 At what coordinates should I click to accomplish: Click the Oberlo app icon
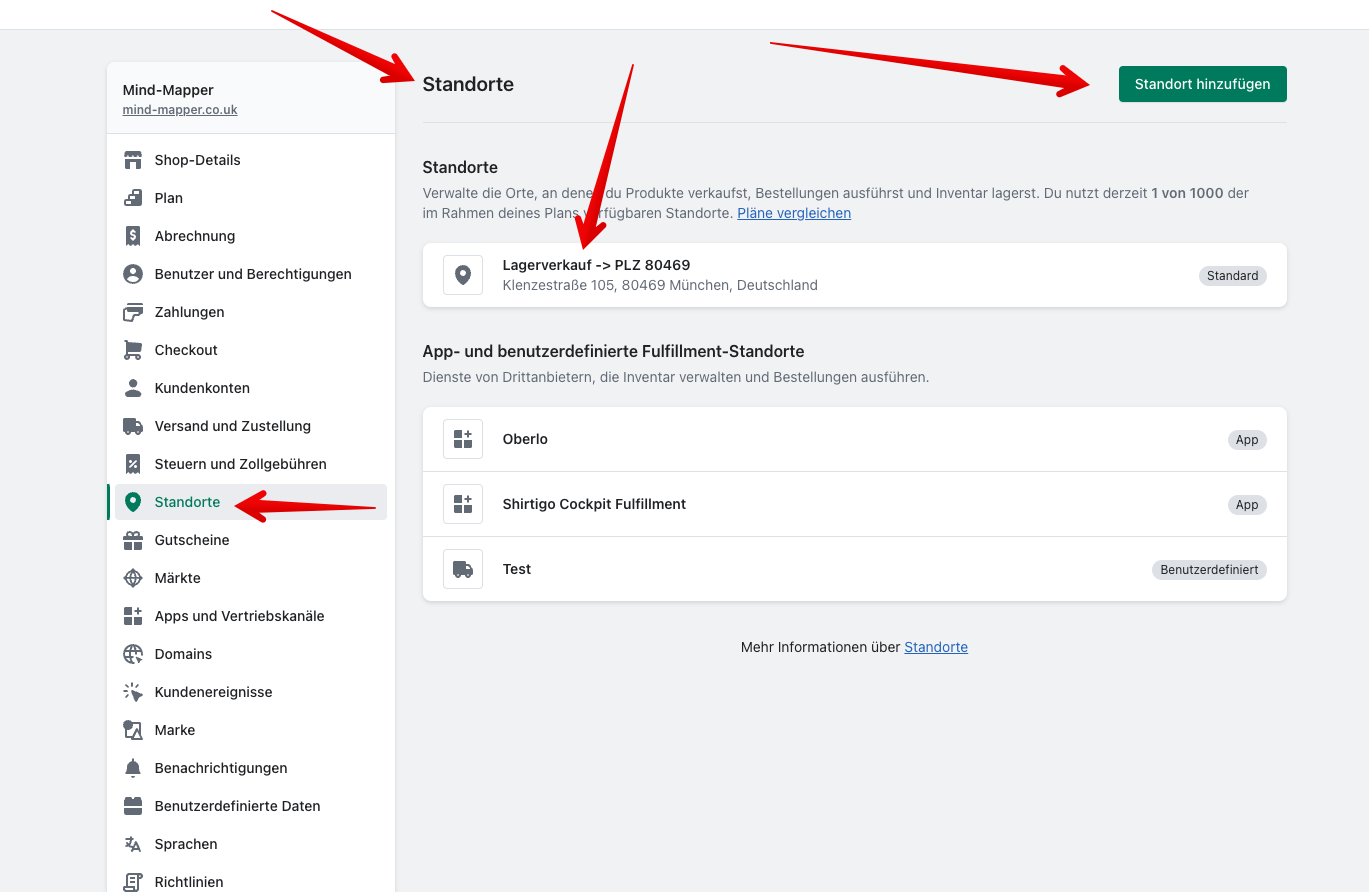463,439
